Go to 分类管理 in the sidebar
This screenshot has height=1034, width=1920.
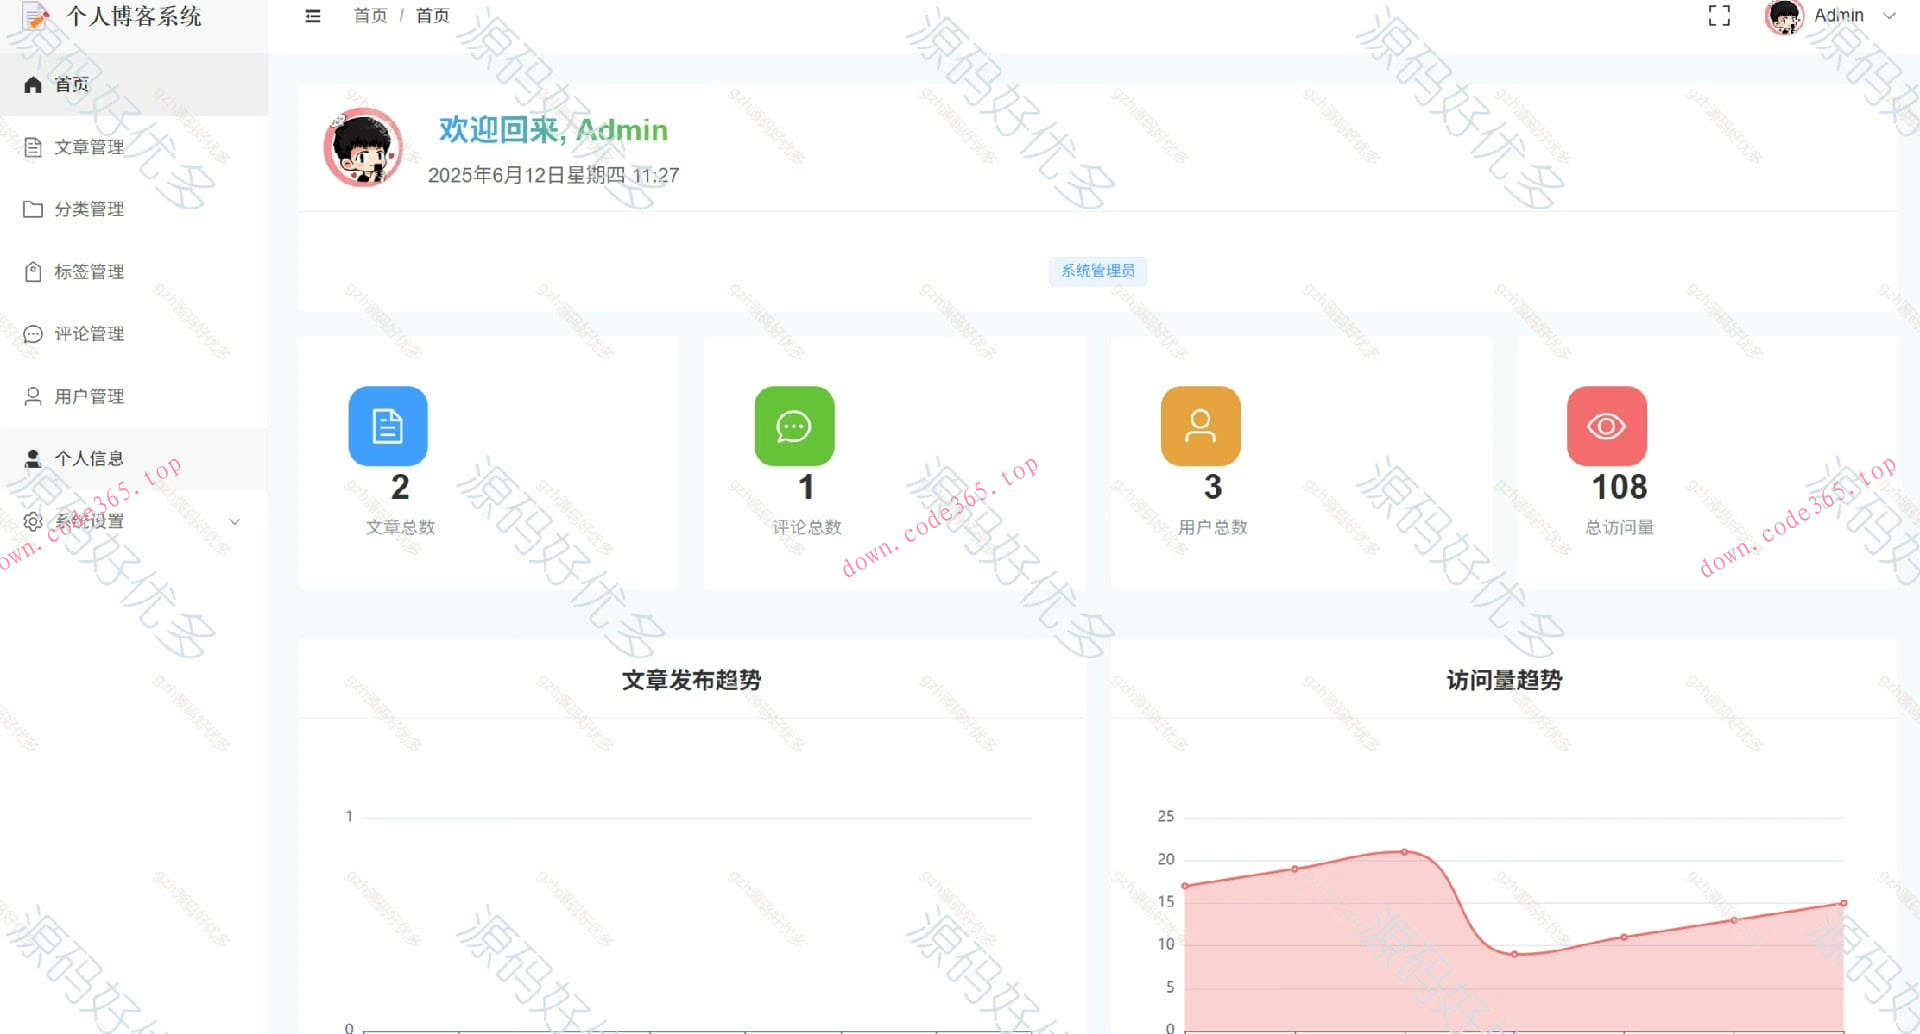[x=89, y=209]
